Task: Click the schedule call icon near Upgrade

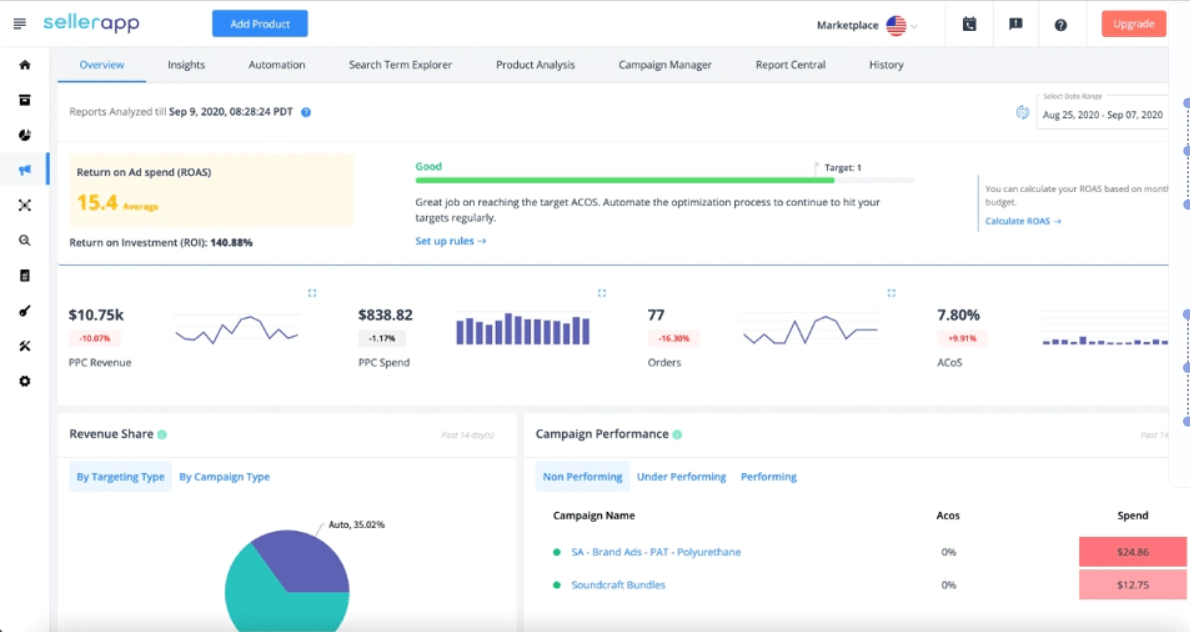Action: click(x=970, y=24)
